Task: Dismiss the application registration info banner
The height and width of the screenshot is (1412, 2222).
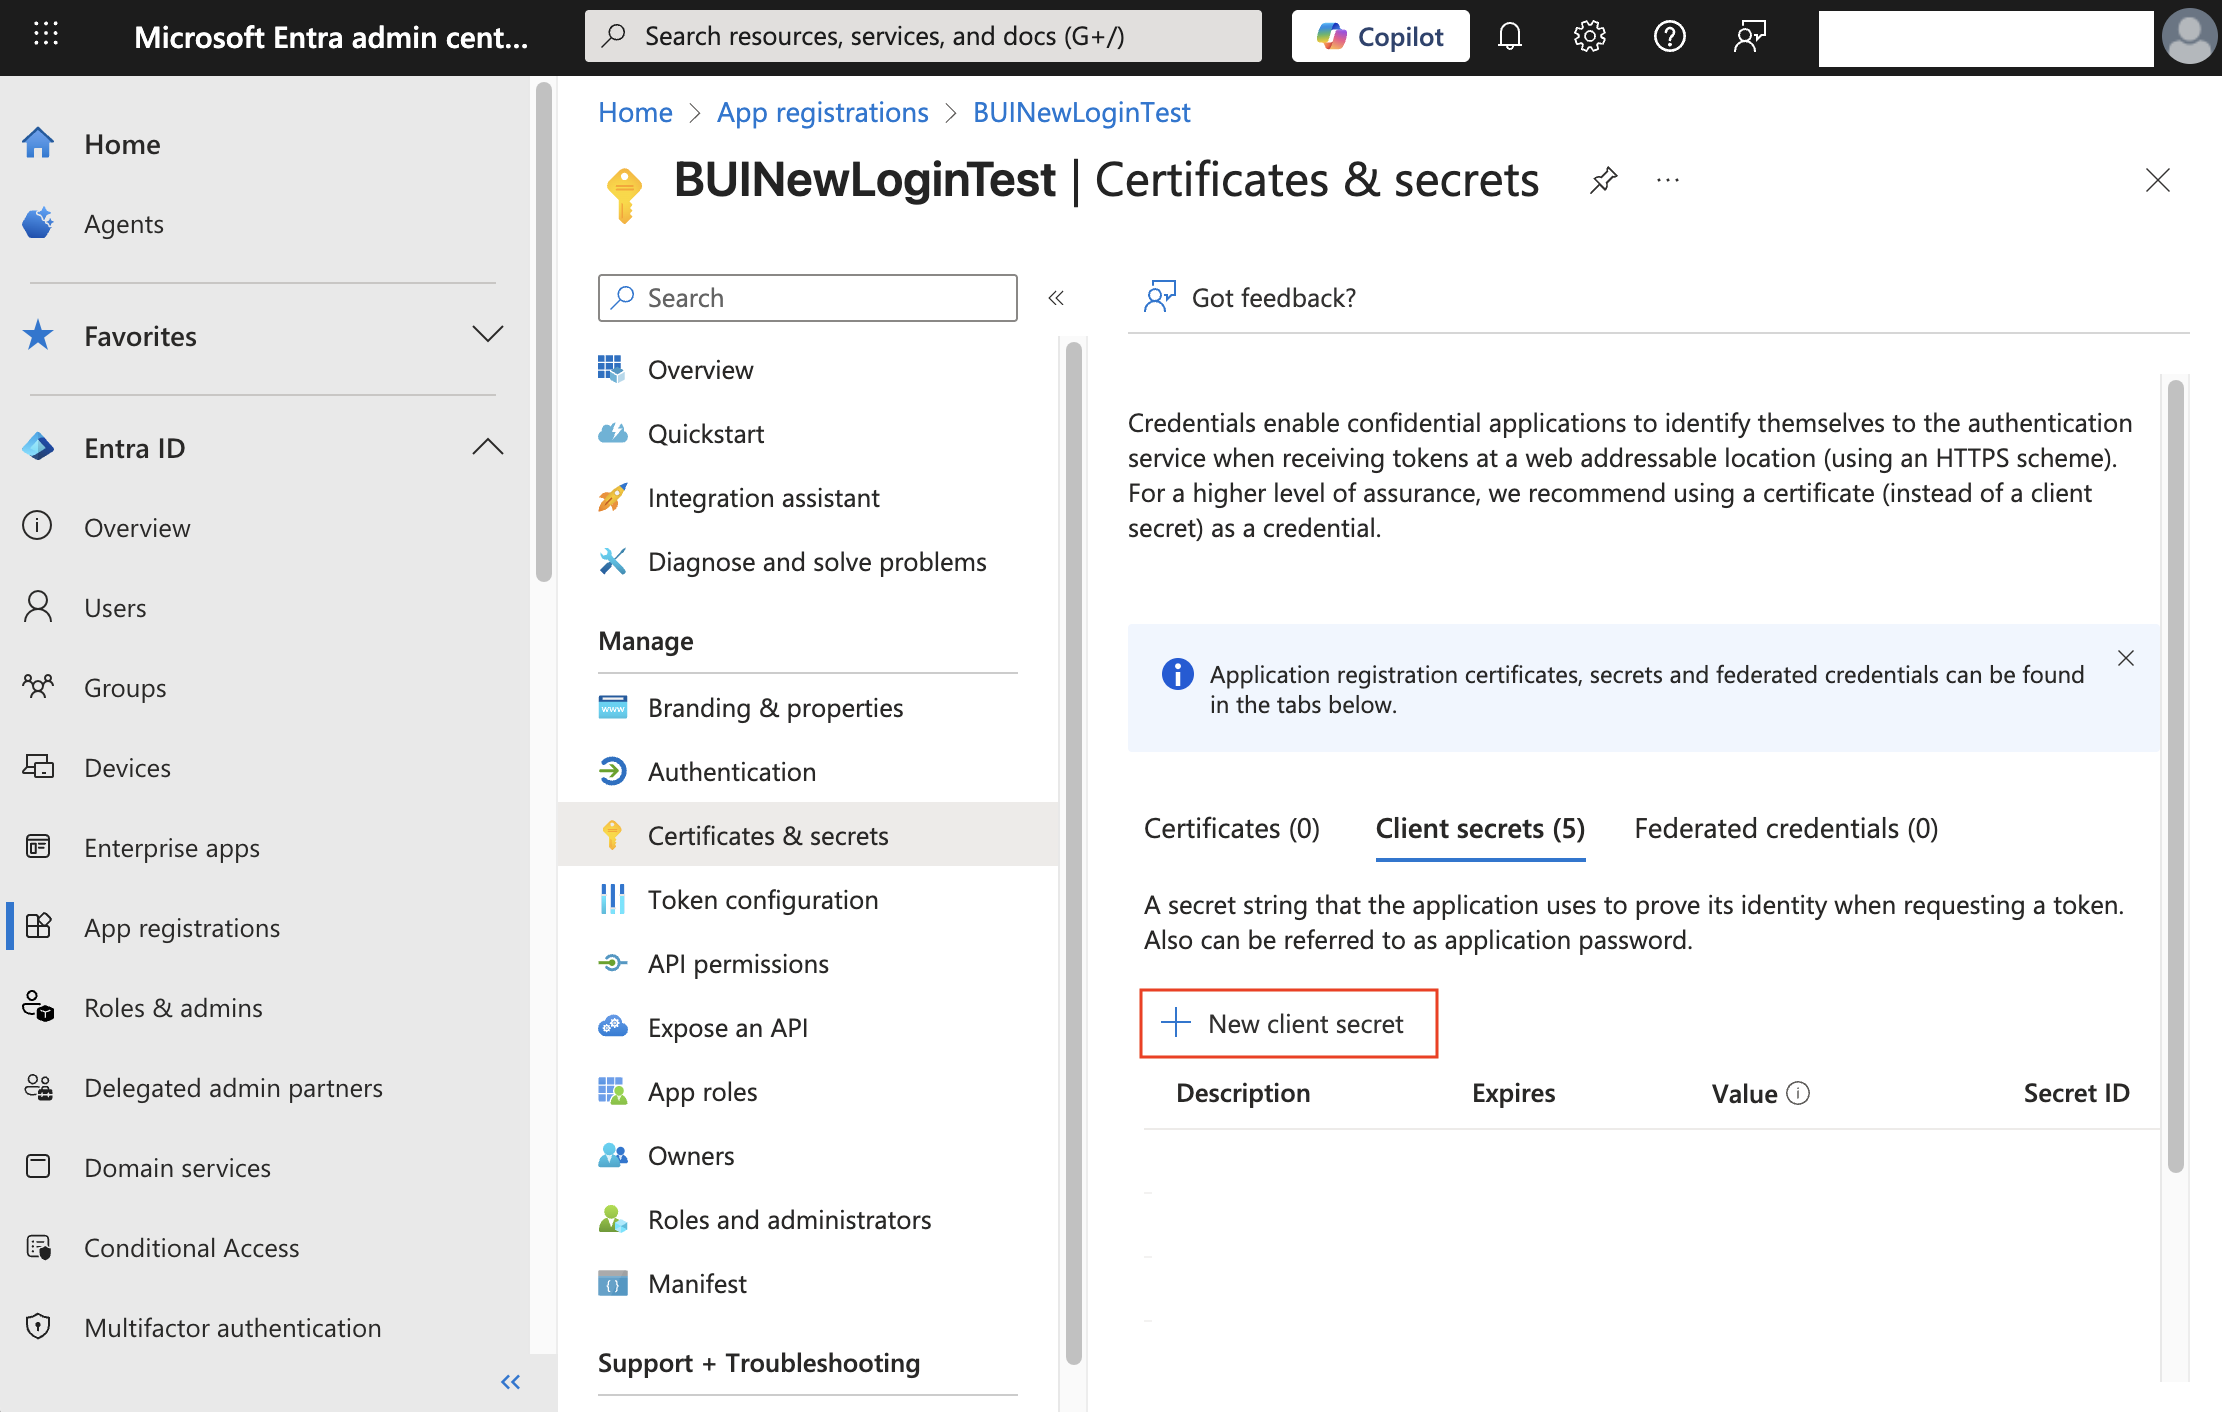Action: pos(2125,658)
